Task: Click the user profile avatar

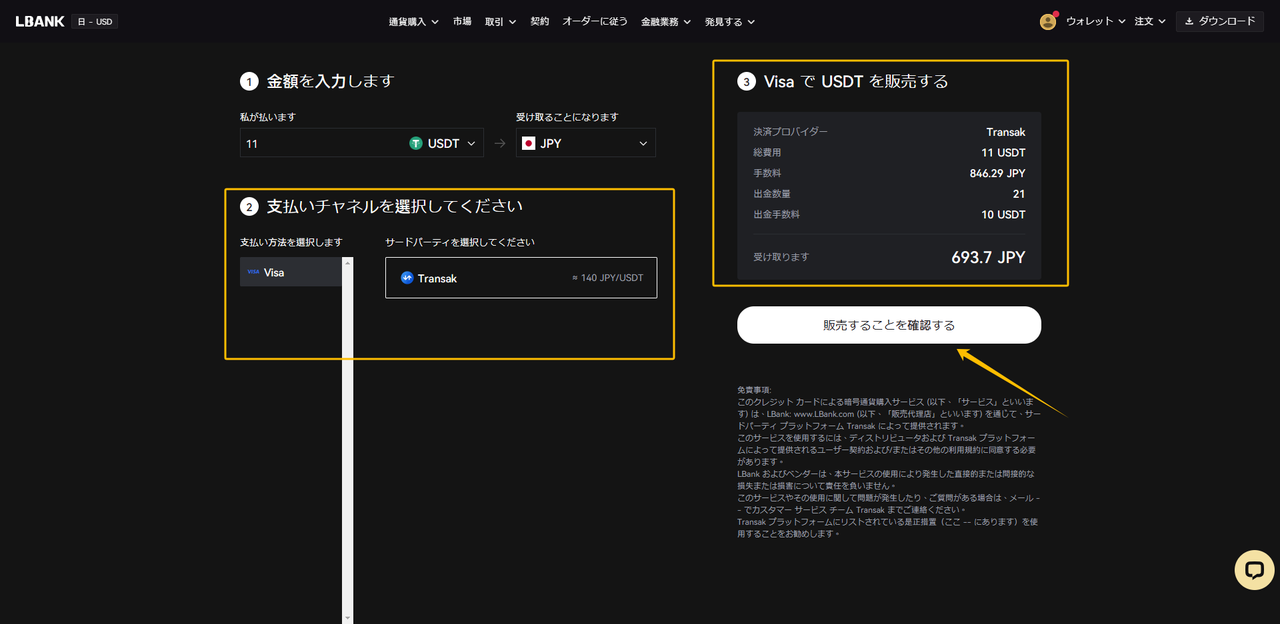Action: point(1048,21)
